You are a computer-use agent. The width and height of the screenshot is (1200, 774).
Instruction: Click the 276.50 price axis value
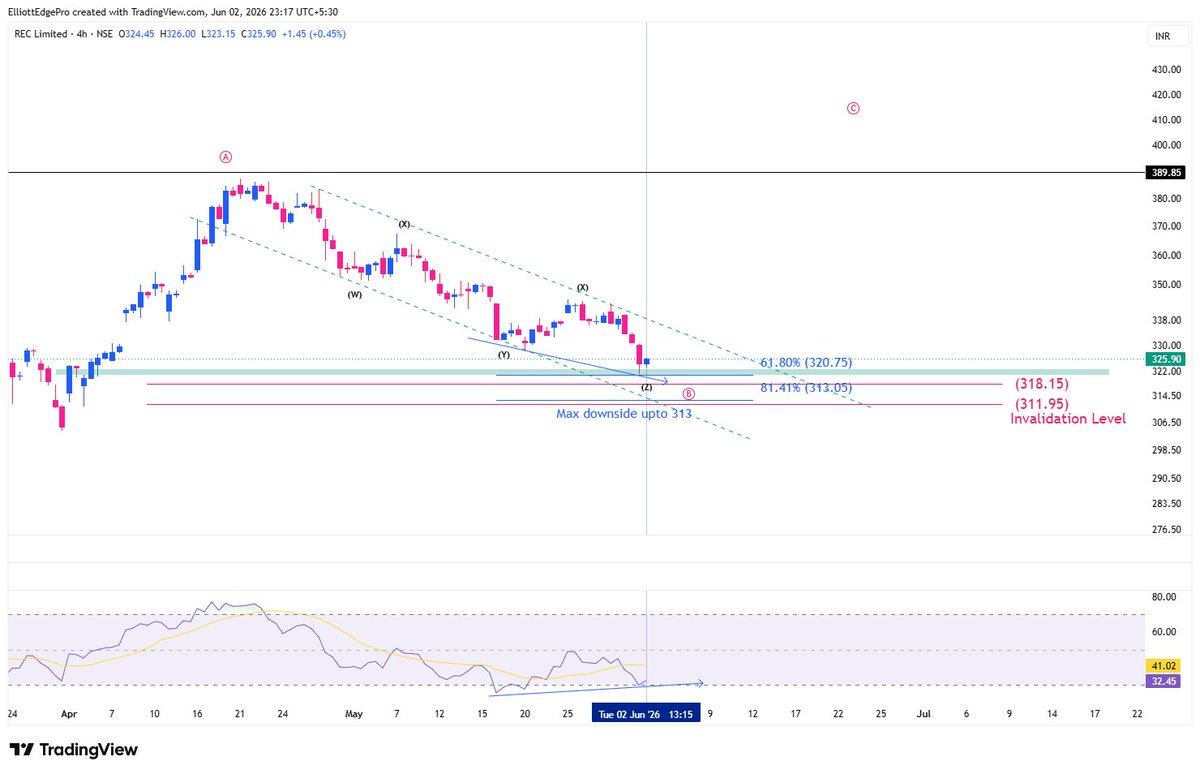click(x=1165, y=529)
